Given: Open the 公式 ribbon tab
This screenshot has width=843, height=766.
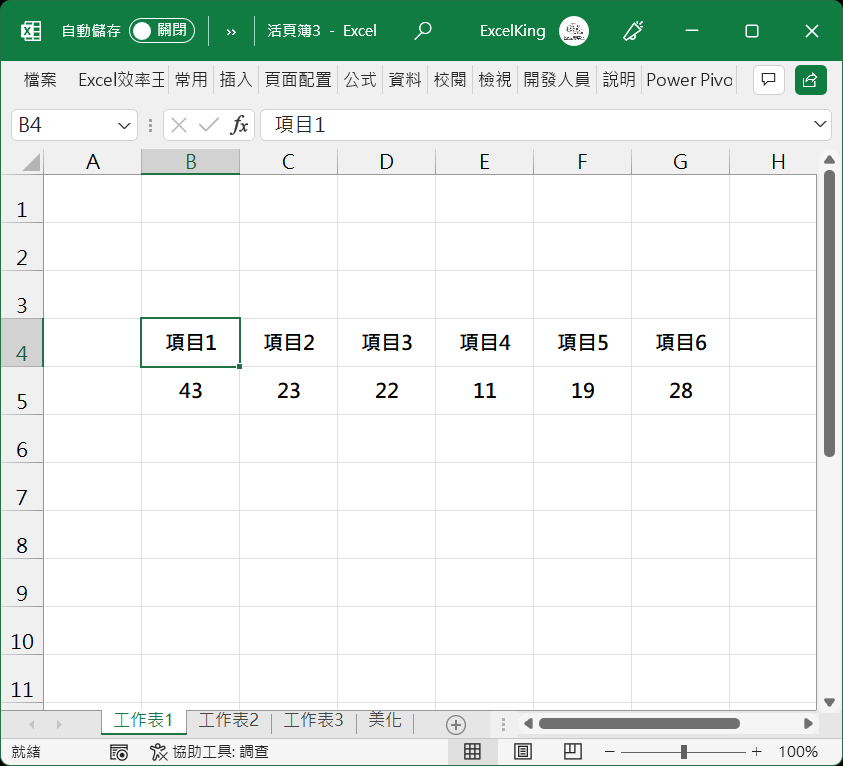Looking at the screenshot, I should click(x=360, y=80).
